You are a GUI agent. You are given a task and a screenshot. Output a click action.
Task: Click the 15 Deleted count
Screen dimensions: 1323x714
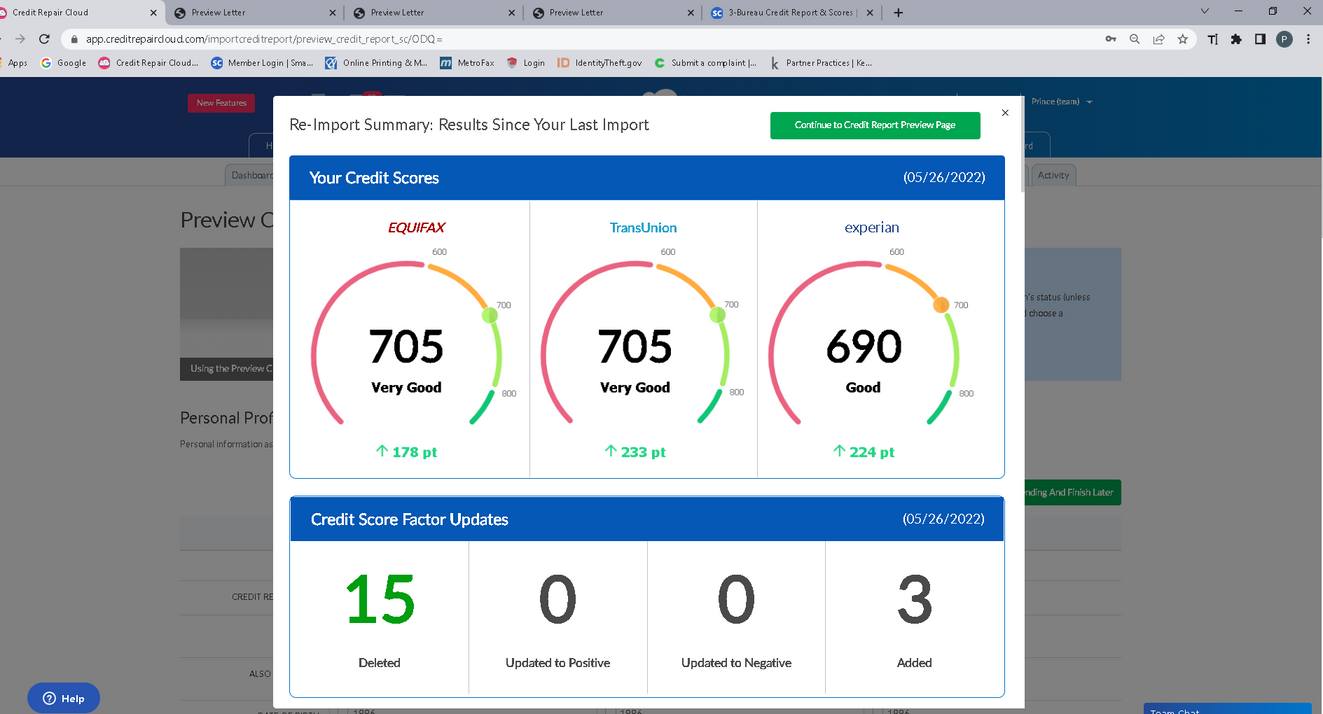click(x=380, y=600)
